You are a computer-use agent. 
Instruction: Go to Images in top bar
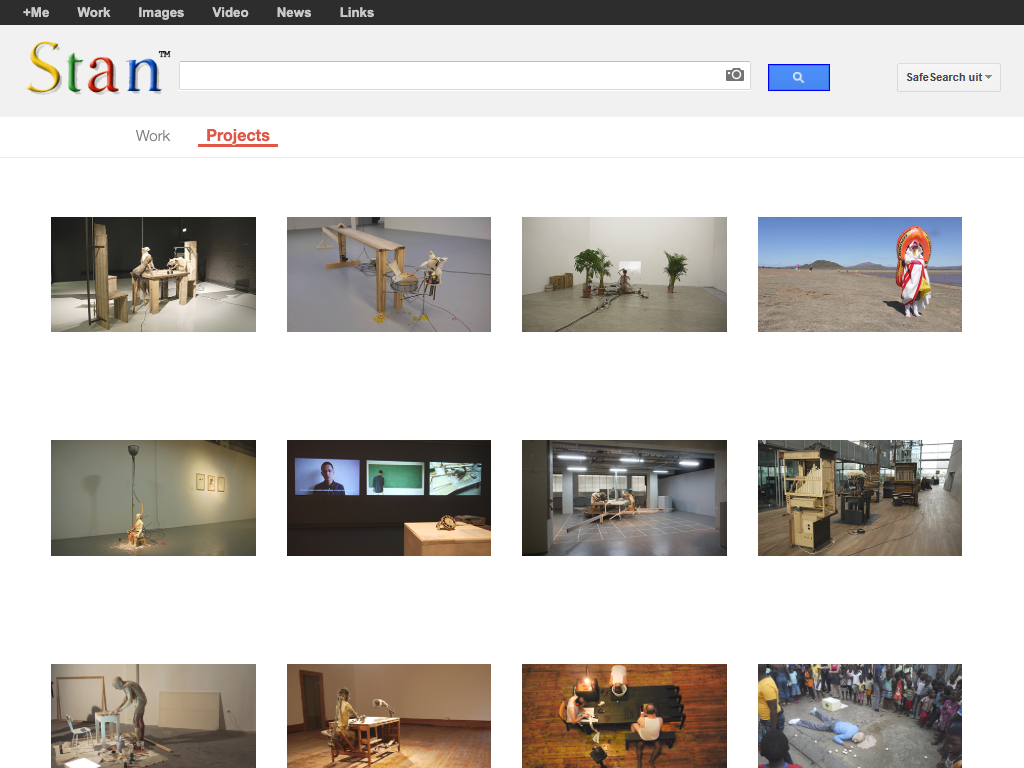pos(161,13)
